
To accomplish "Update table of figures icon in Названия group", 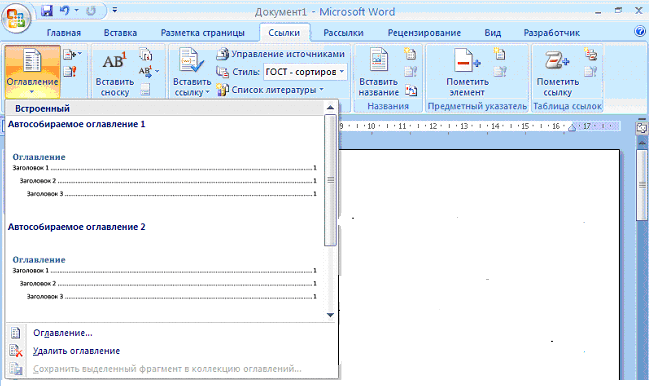I will click(x=411, y=72).
